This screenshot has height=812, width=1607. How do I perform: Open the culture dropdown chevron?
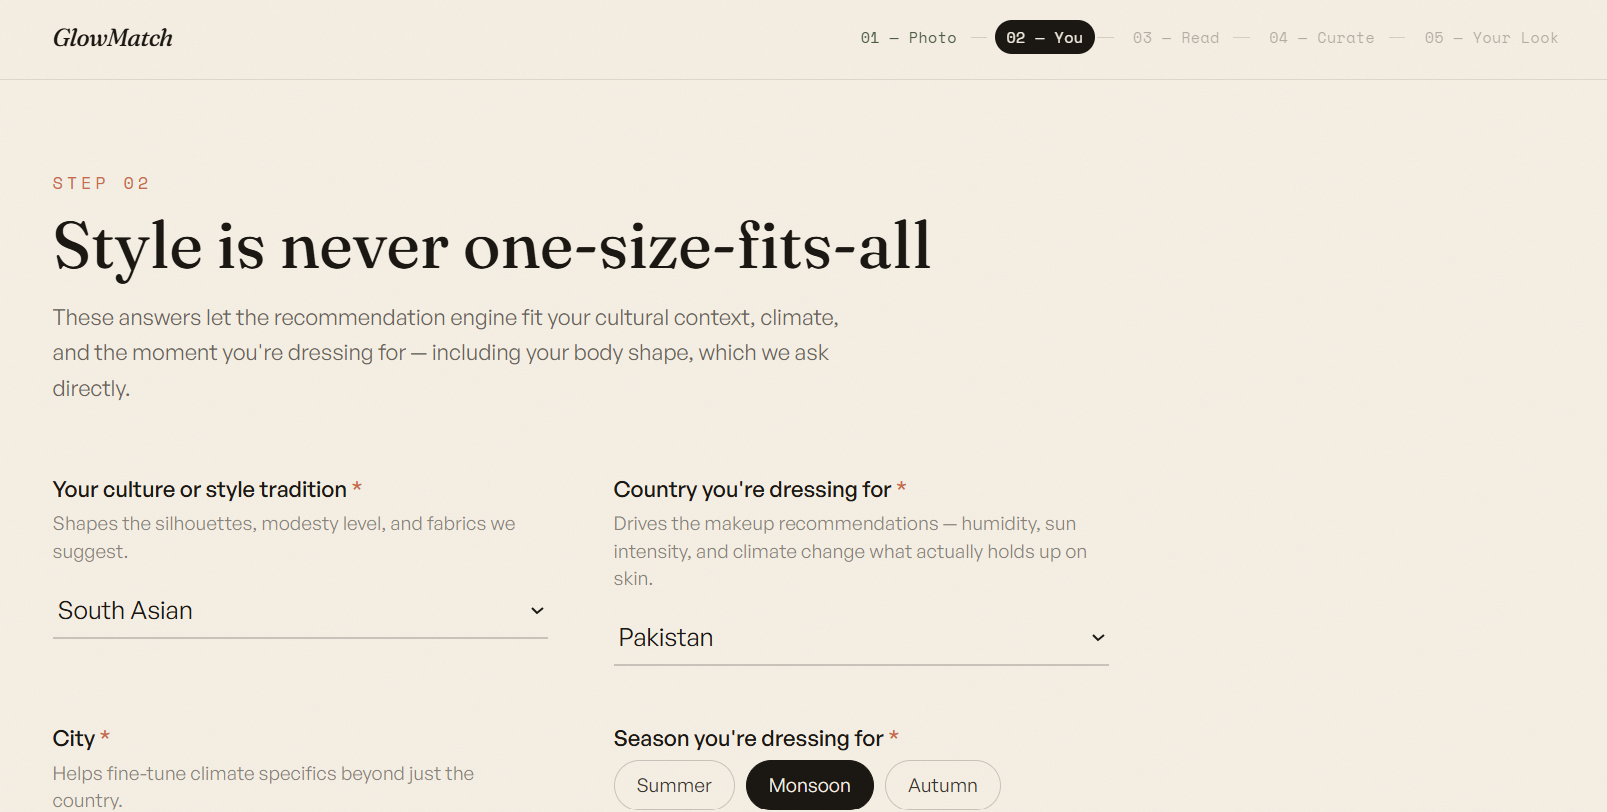[x=537, y=611]
